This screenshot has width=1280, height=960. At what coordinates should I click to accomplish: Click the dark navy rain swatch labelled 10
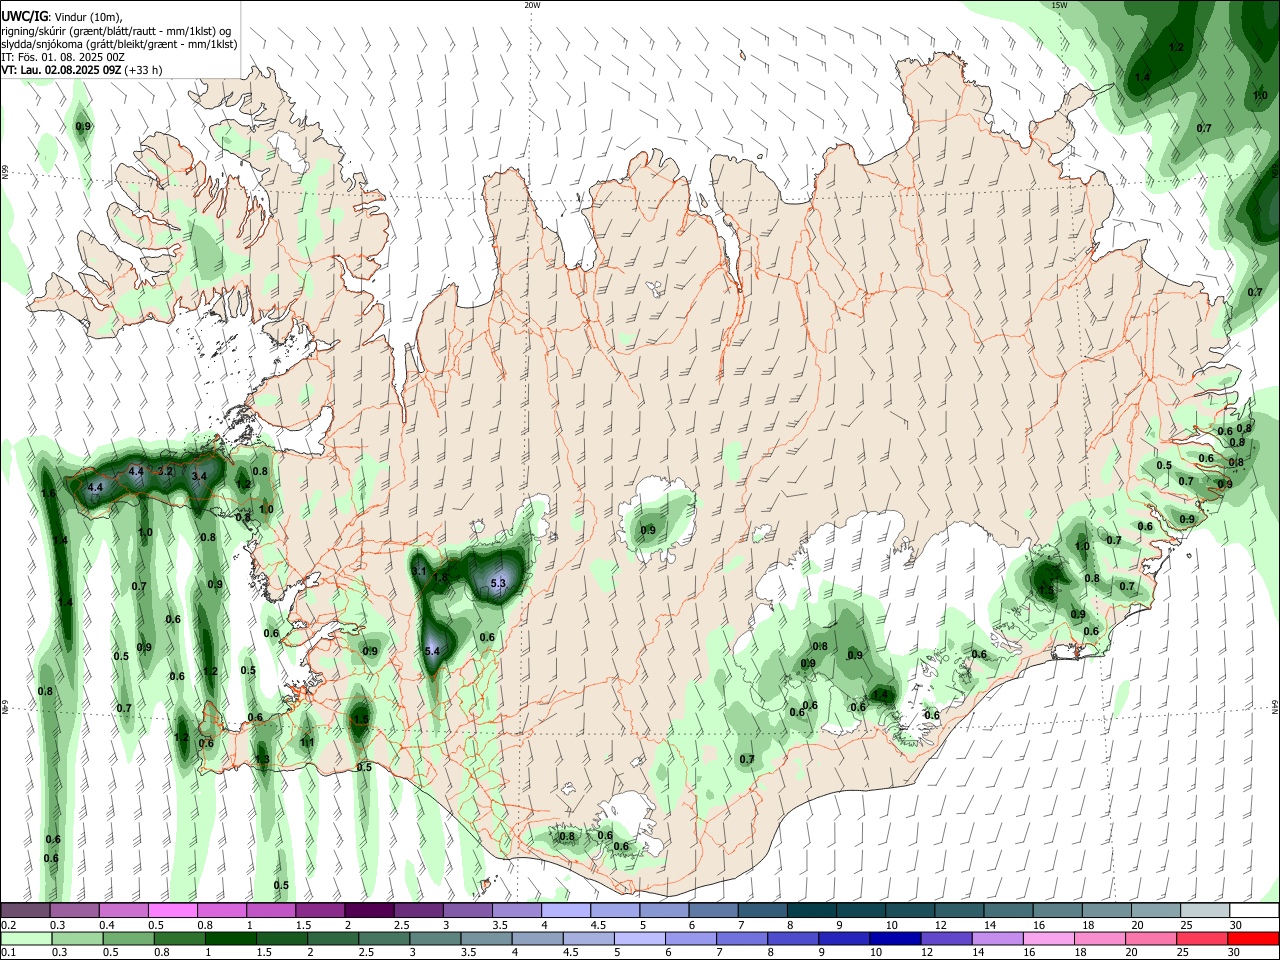point(895,938)
